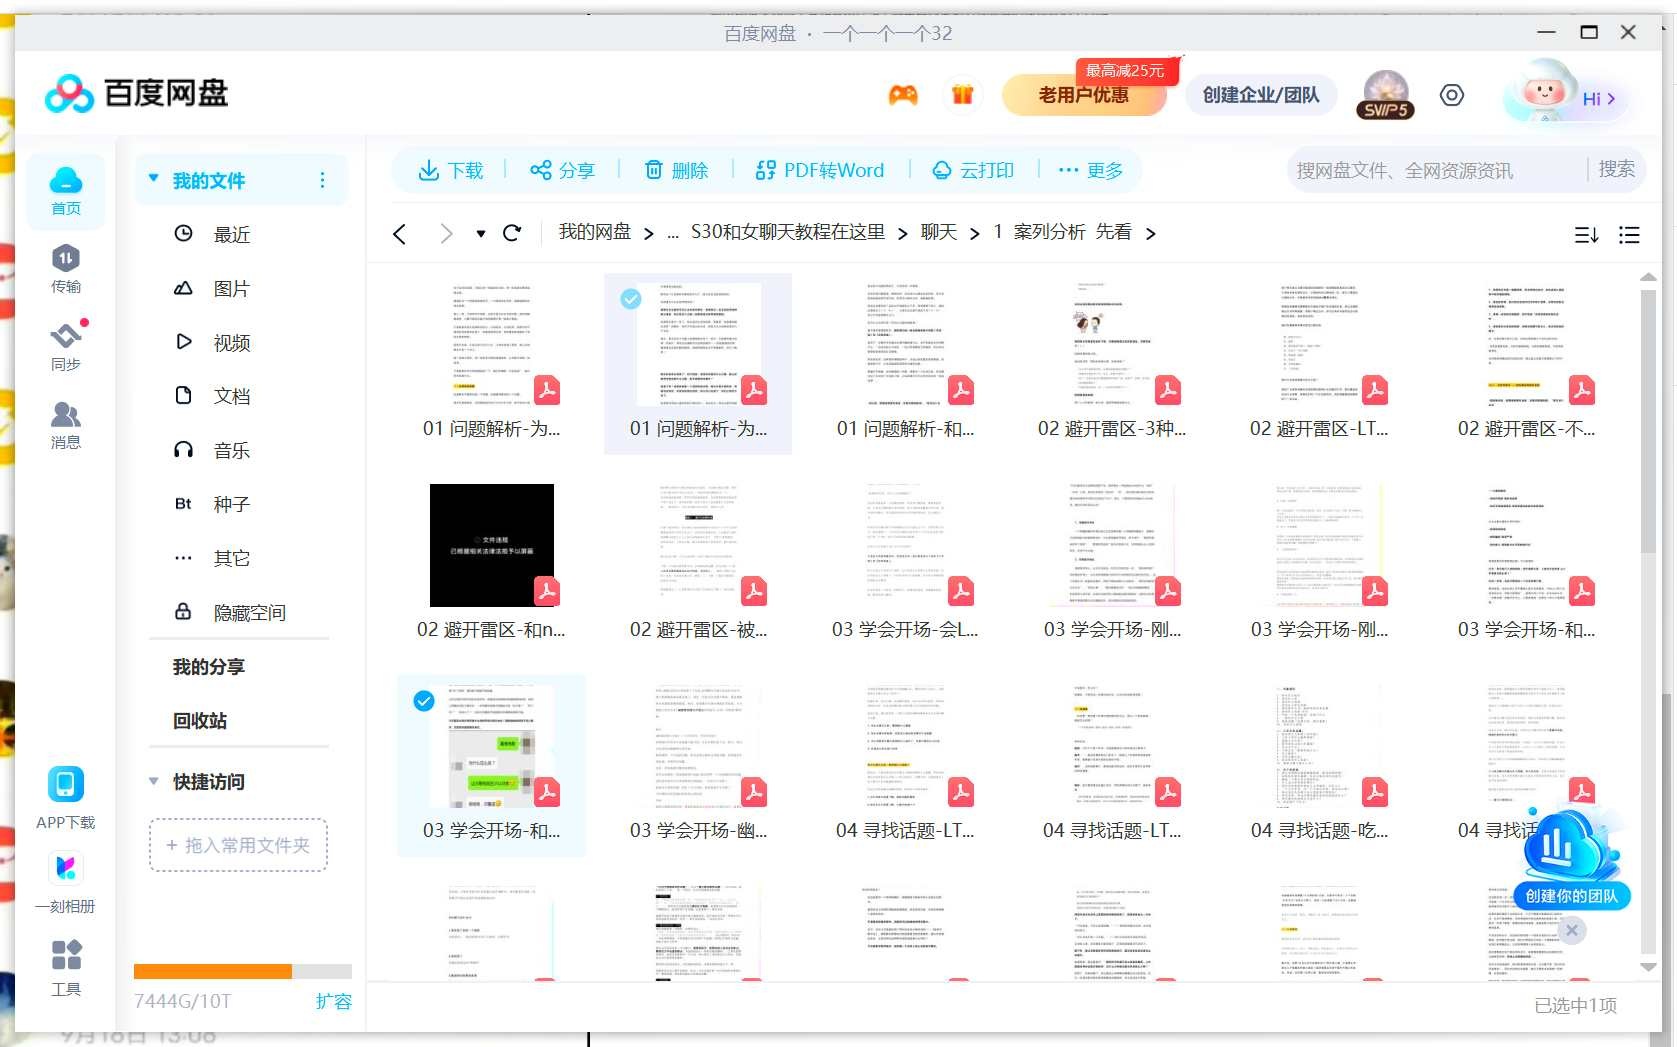Click the gift box promo icon
1677x1047 pixels.
click(963, 95)
